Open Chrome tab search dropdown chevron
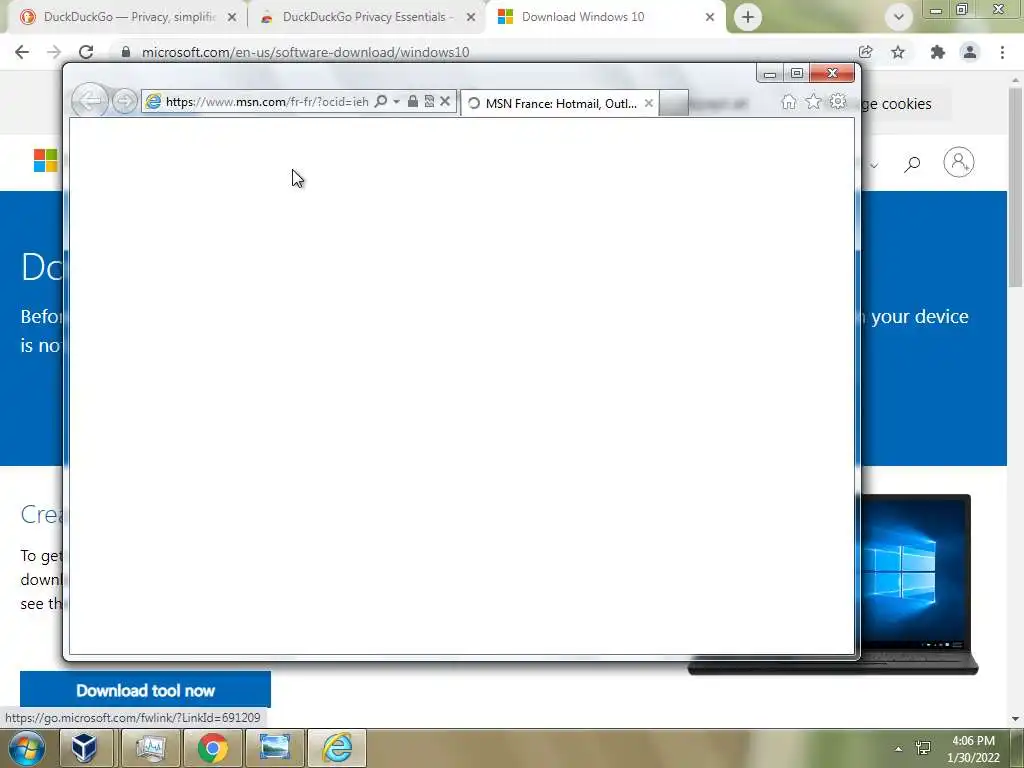Viewport: 1024px width, 768px height. [899, 17]
